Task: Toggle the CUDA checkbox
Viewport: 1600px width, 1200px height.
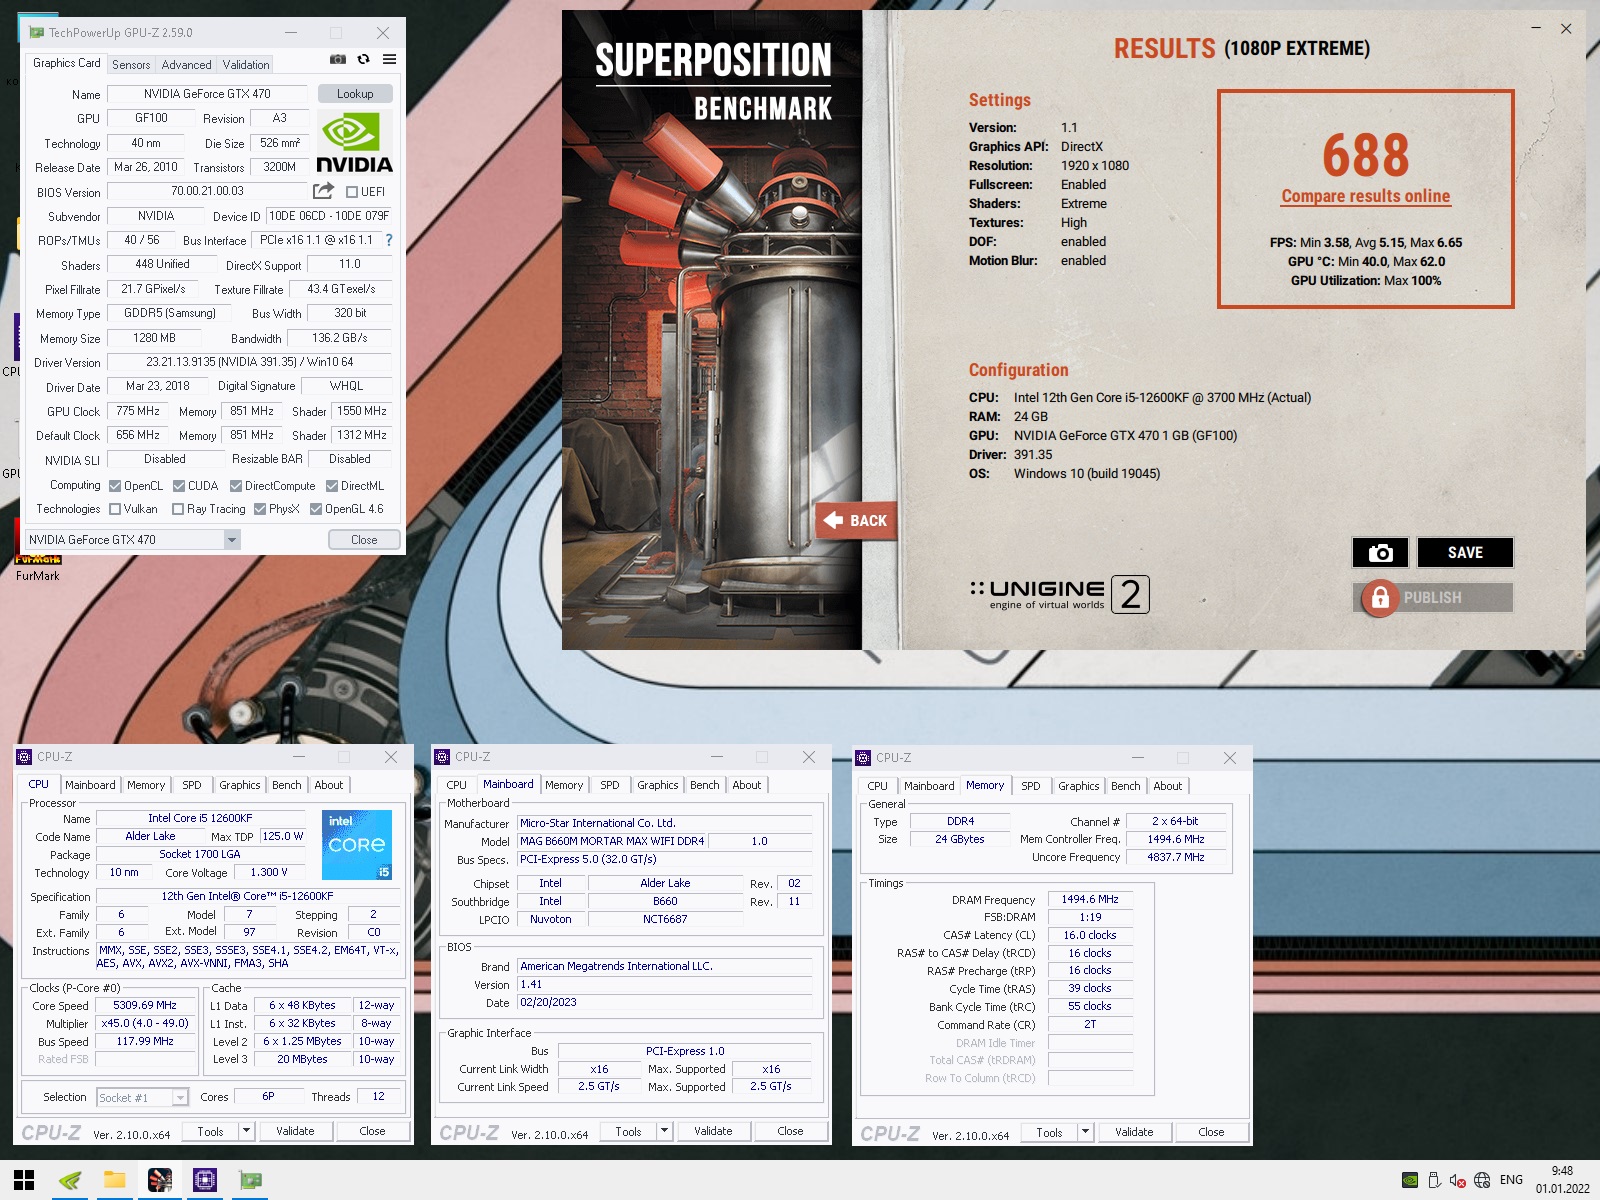Action: [x=179, y=486]
